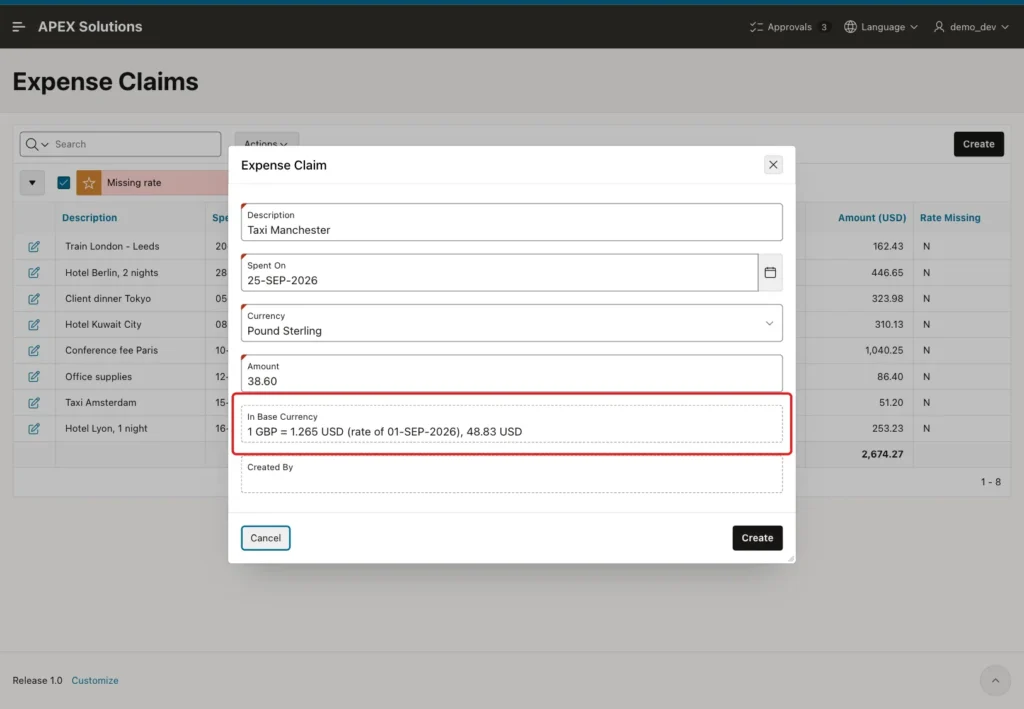Click the Release 1.0 footer text
The height and width of the screenshot is (709, 1024).
pyautogui.click(x=37, y=680)
